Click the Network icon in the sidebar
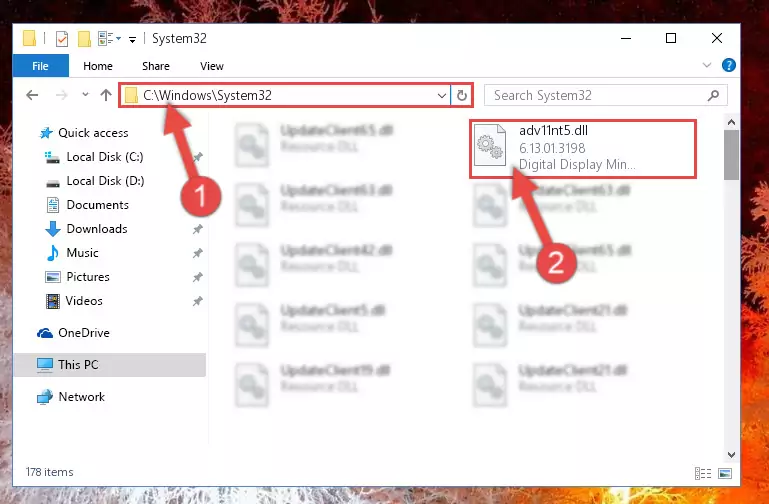 [45, 397]
